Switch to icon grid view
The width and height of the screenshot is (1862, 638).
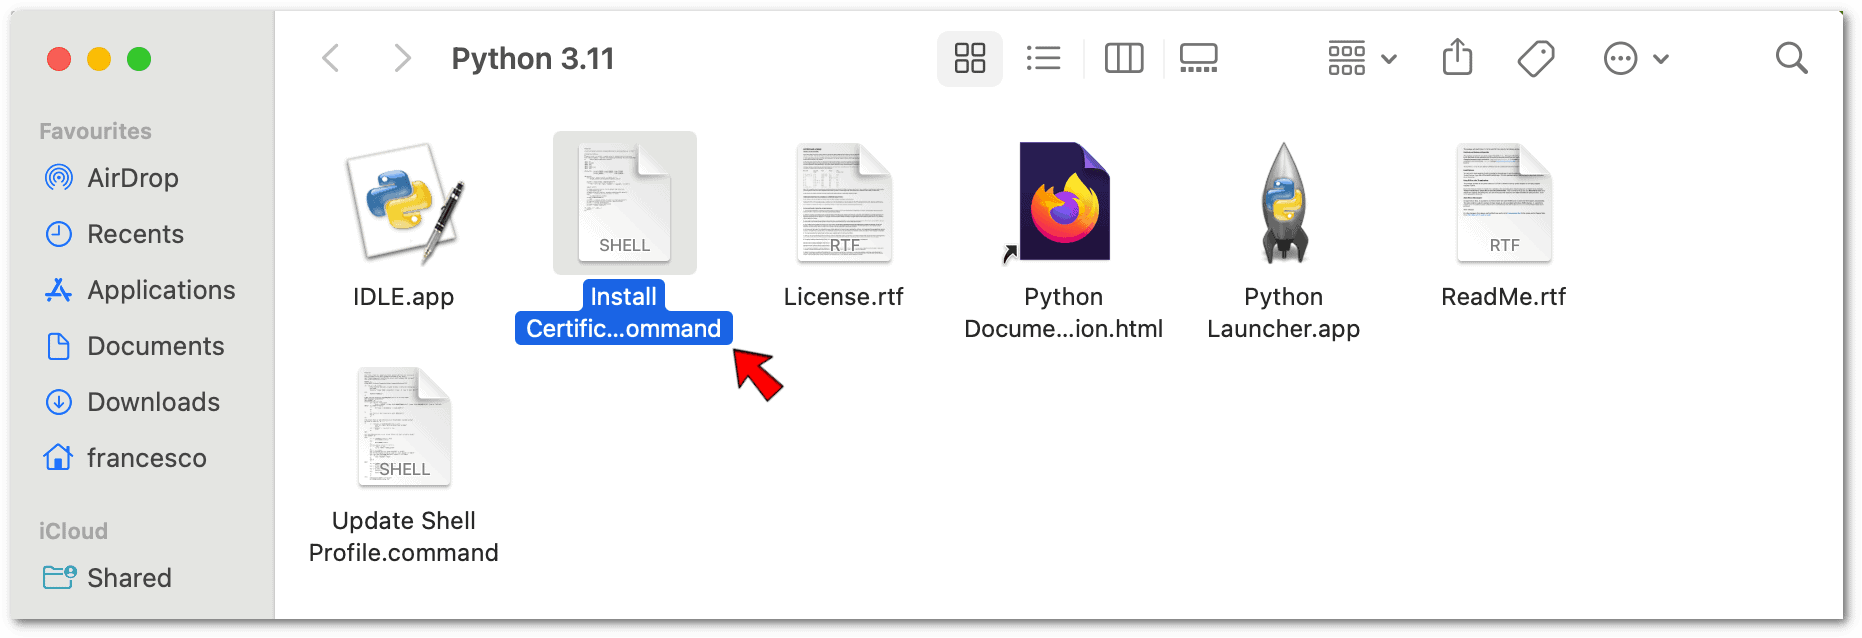(x=969, y=59)
